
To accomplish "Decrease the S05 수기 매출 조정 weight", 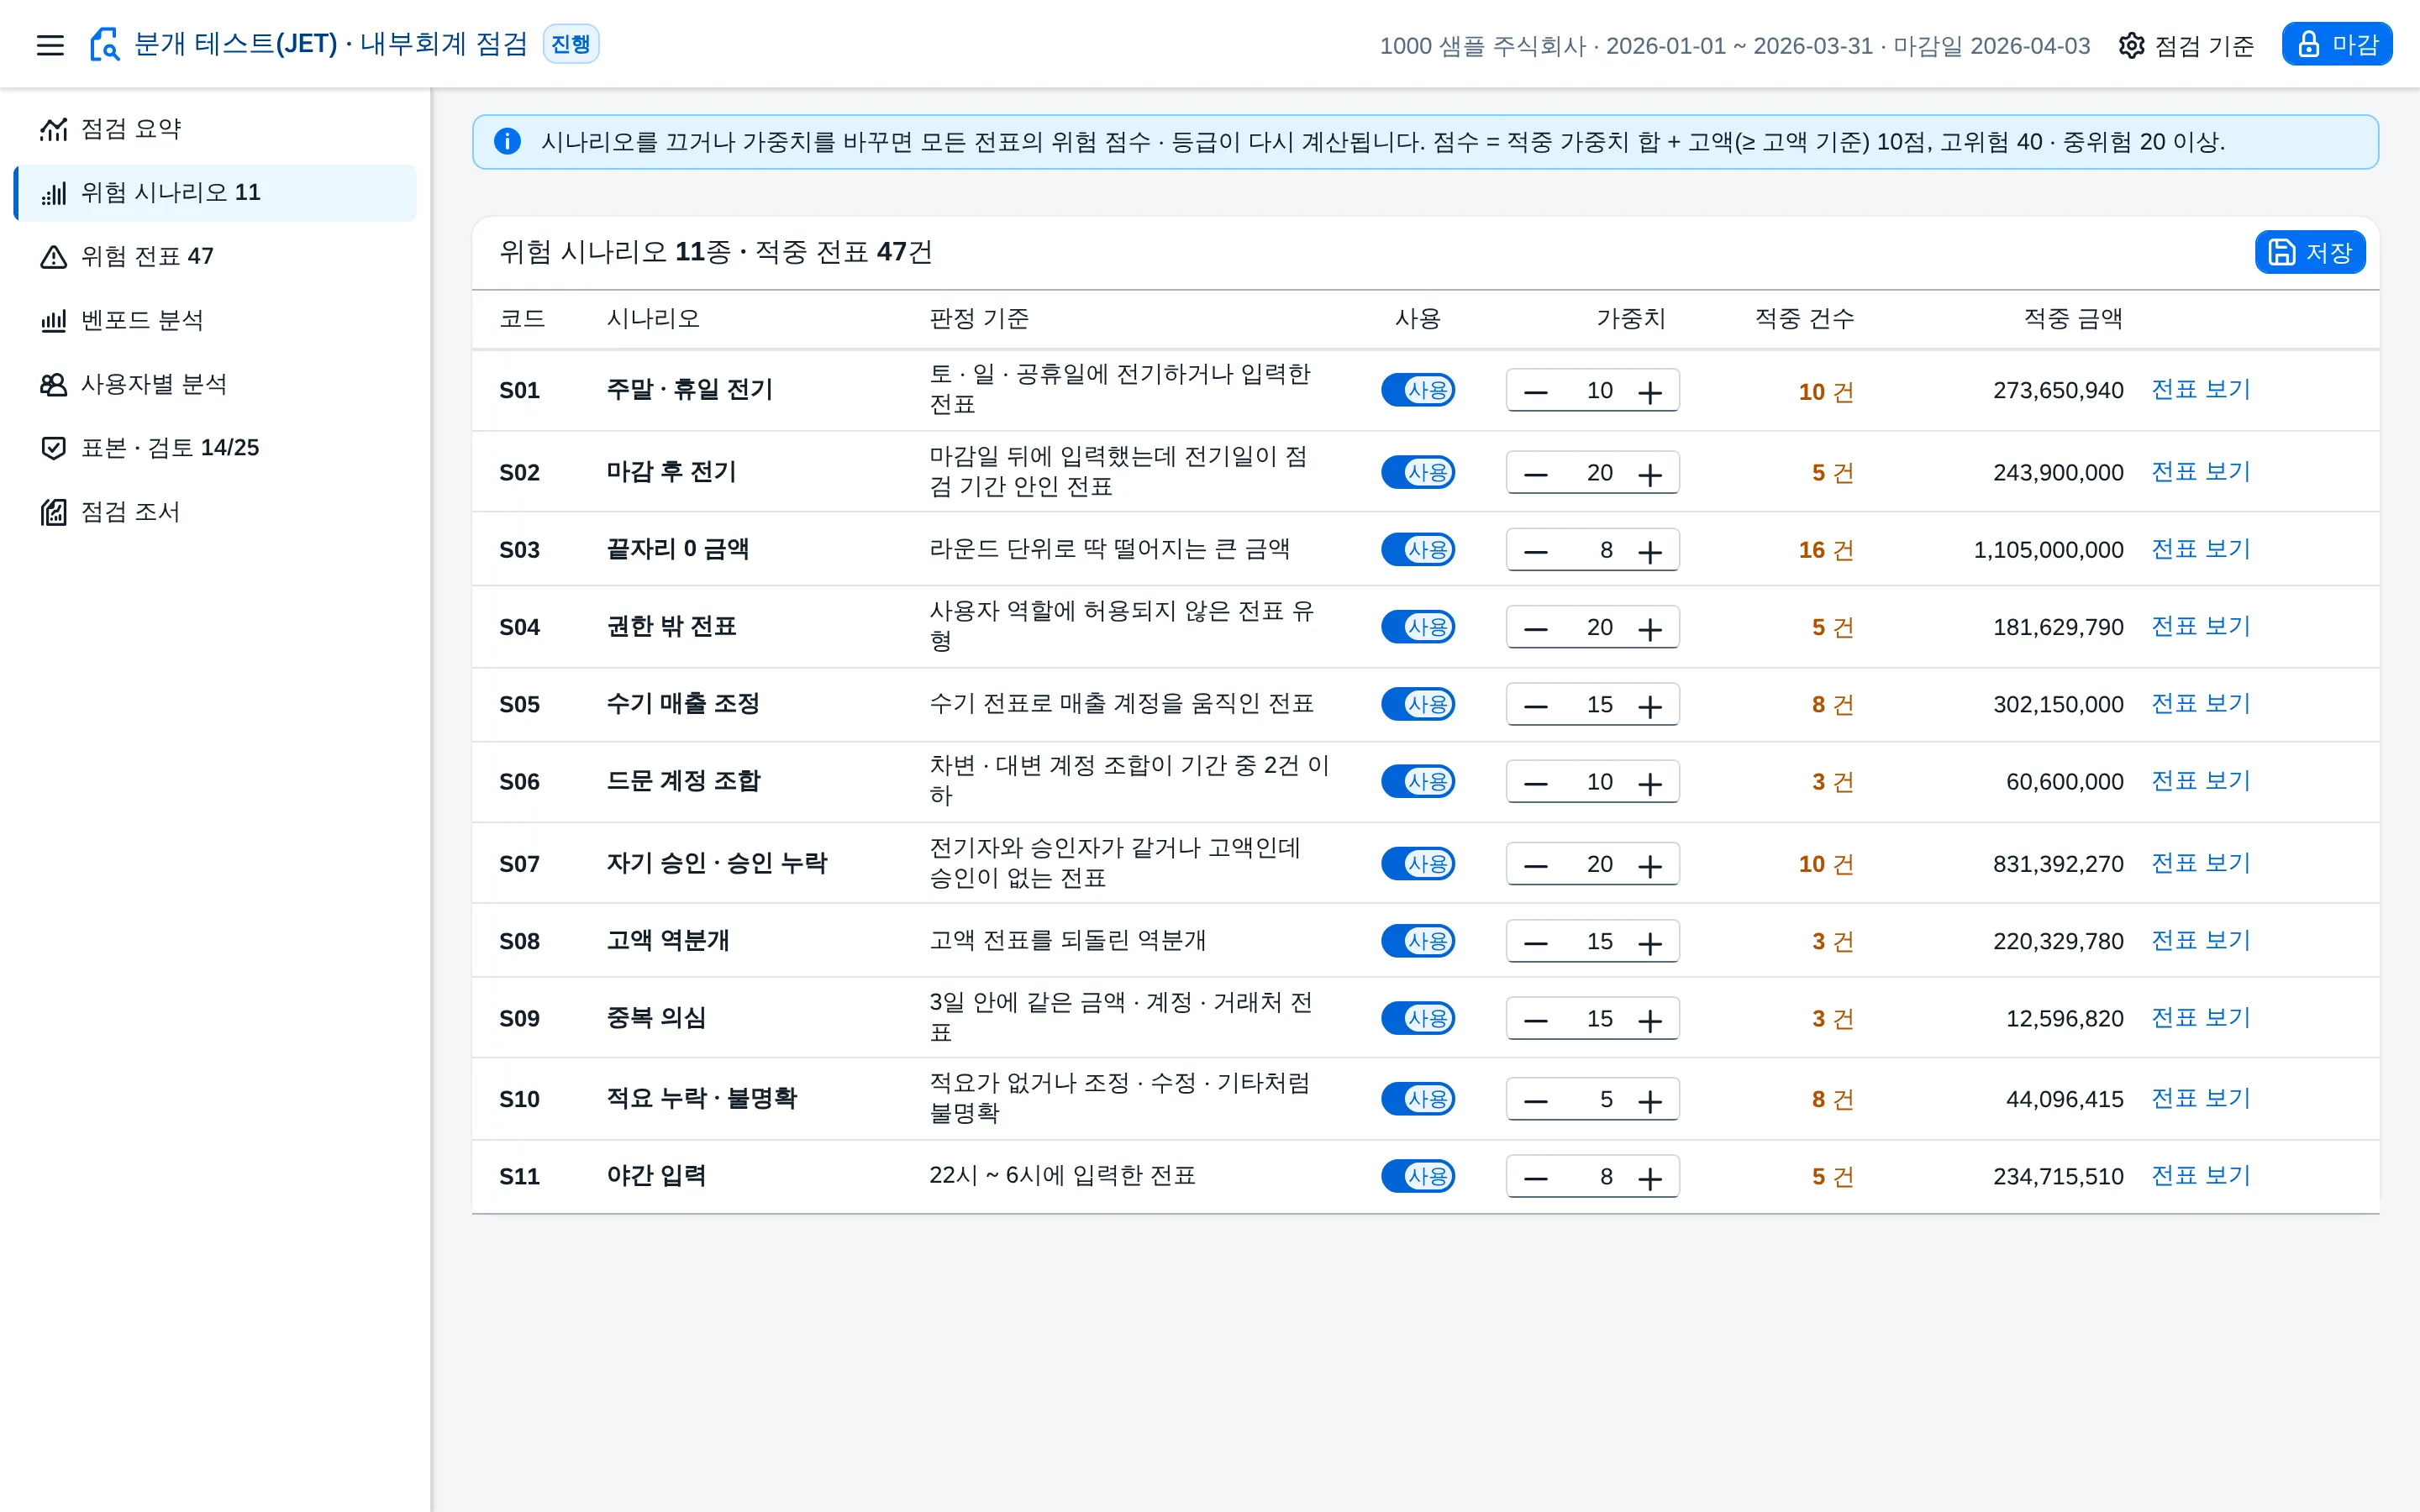I will tap(1535, 705).
